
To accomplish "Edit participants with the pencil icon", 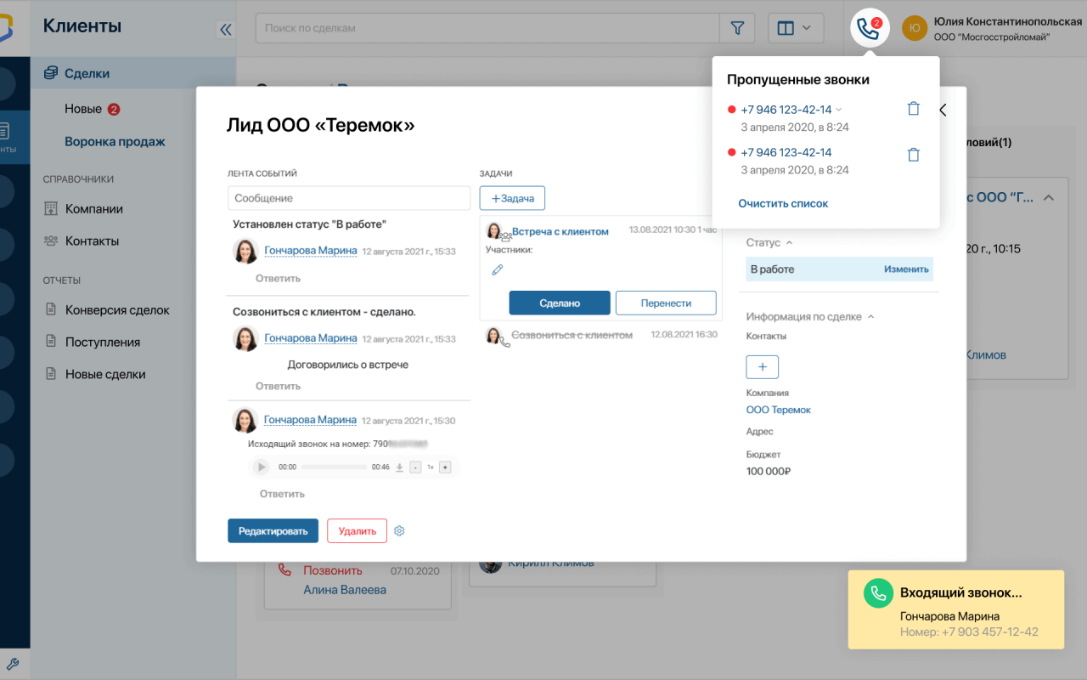I will click(497, 270).
